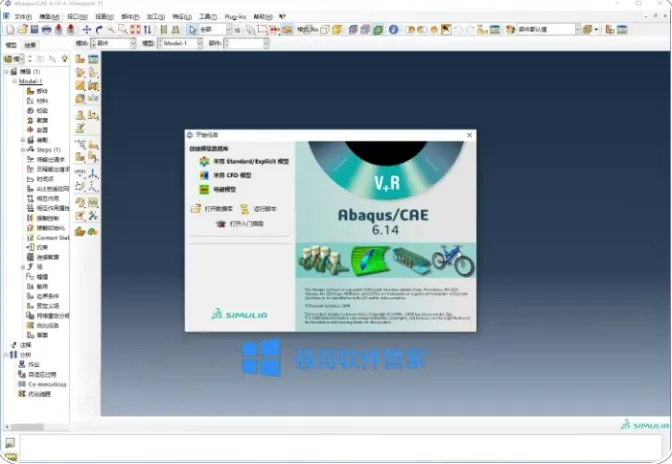Open the 文件 (File) menu
Image resolution: width=672 pixels, height=464 pixels.
(x=23, y=17)
